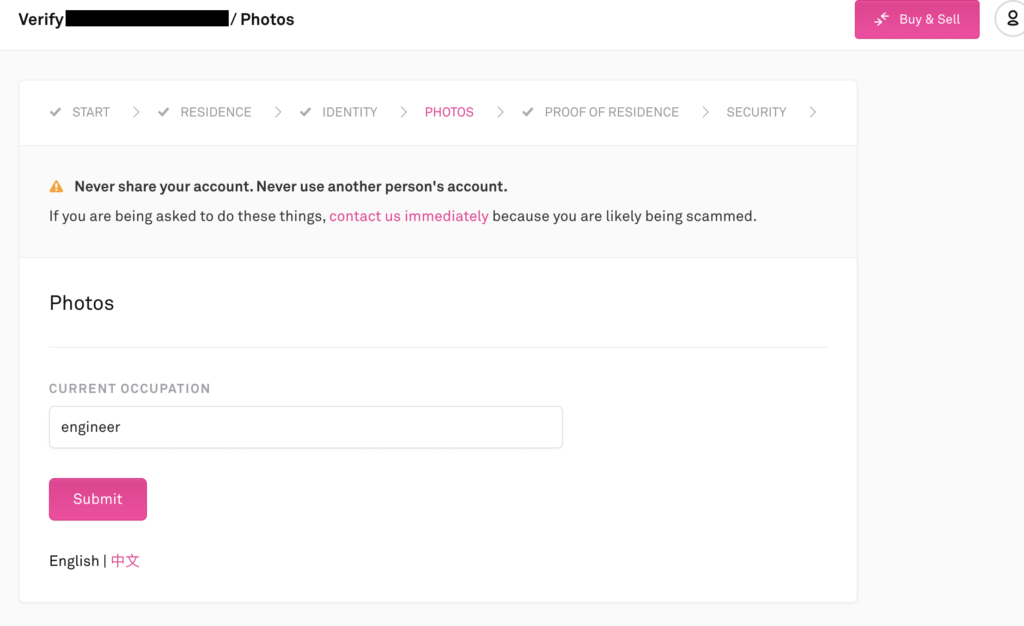This screenshot has height=626, width=1024.
Task: Click the checkmark icon beside RESIDENCE
Action: click(x=164, y=112)
